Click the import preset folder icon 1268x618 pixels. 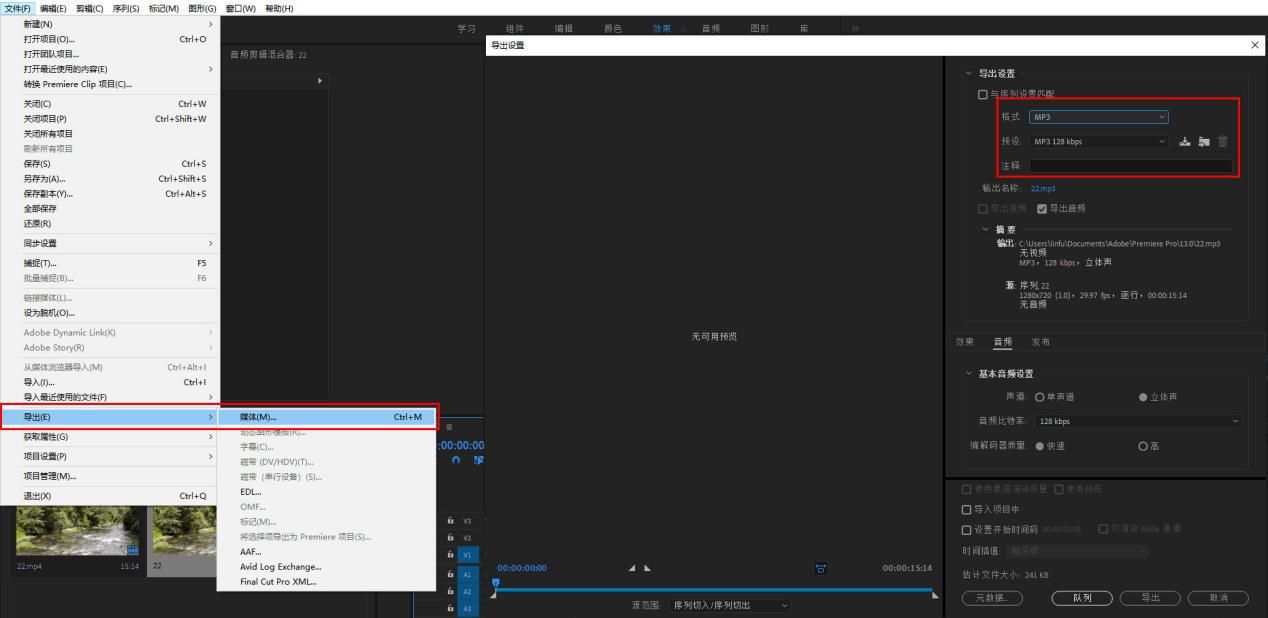point(1204,141)
